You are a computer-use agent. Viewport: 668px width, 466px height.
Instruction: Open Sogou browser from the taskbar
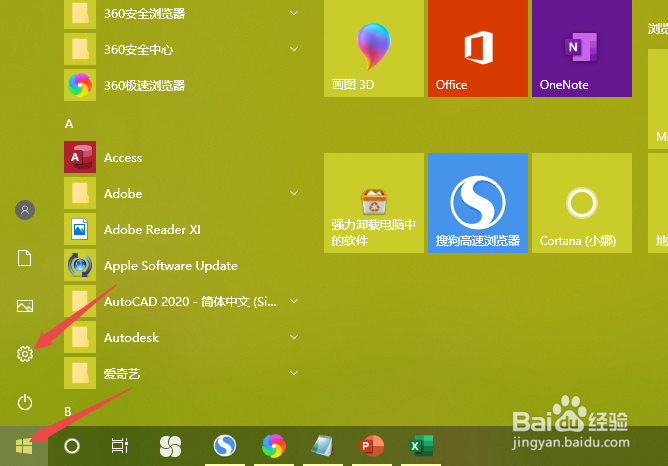[225, 446]
